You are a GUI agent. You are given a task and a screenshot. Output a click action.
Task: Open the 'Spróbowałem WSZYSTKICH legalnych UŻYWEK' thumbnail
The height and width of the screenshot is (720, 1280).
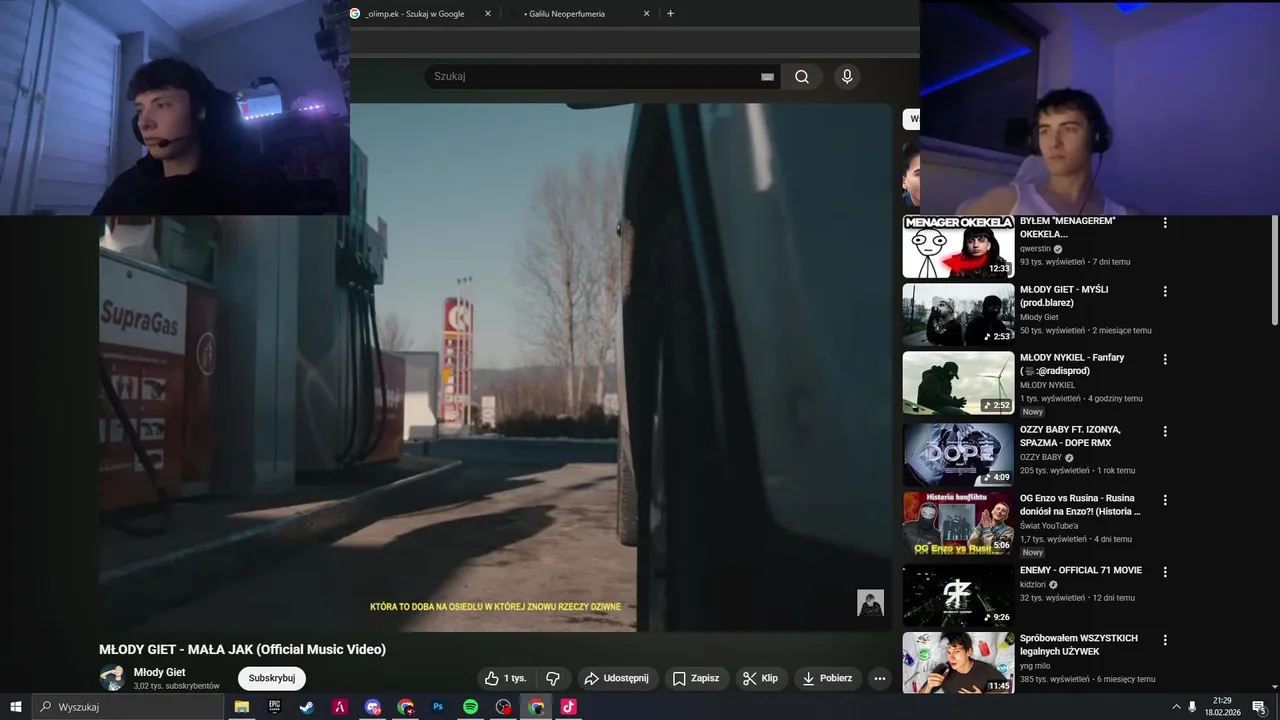click(x=958, y=663)
